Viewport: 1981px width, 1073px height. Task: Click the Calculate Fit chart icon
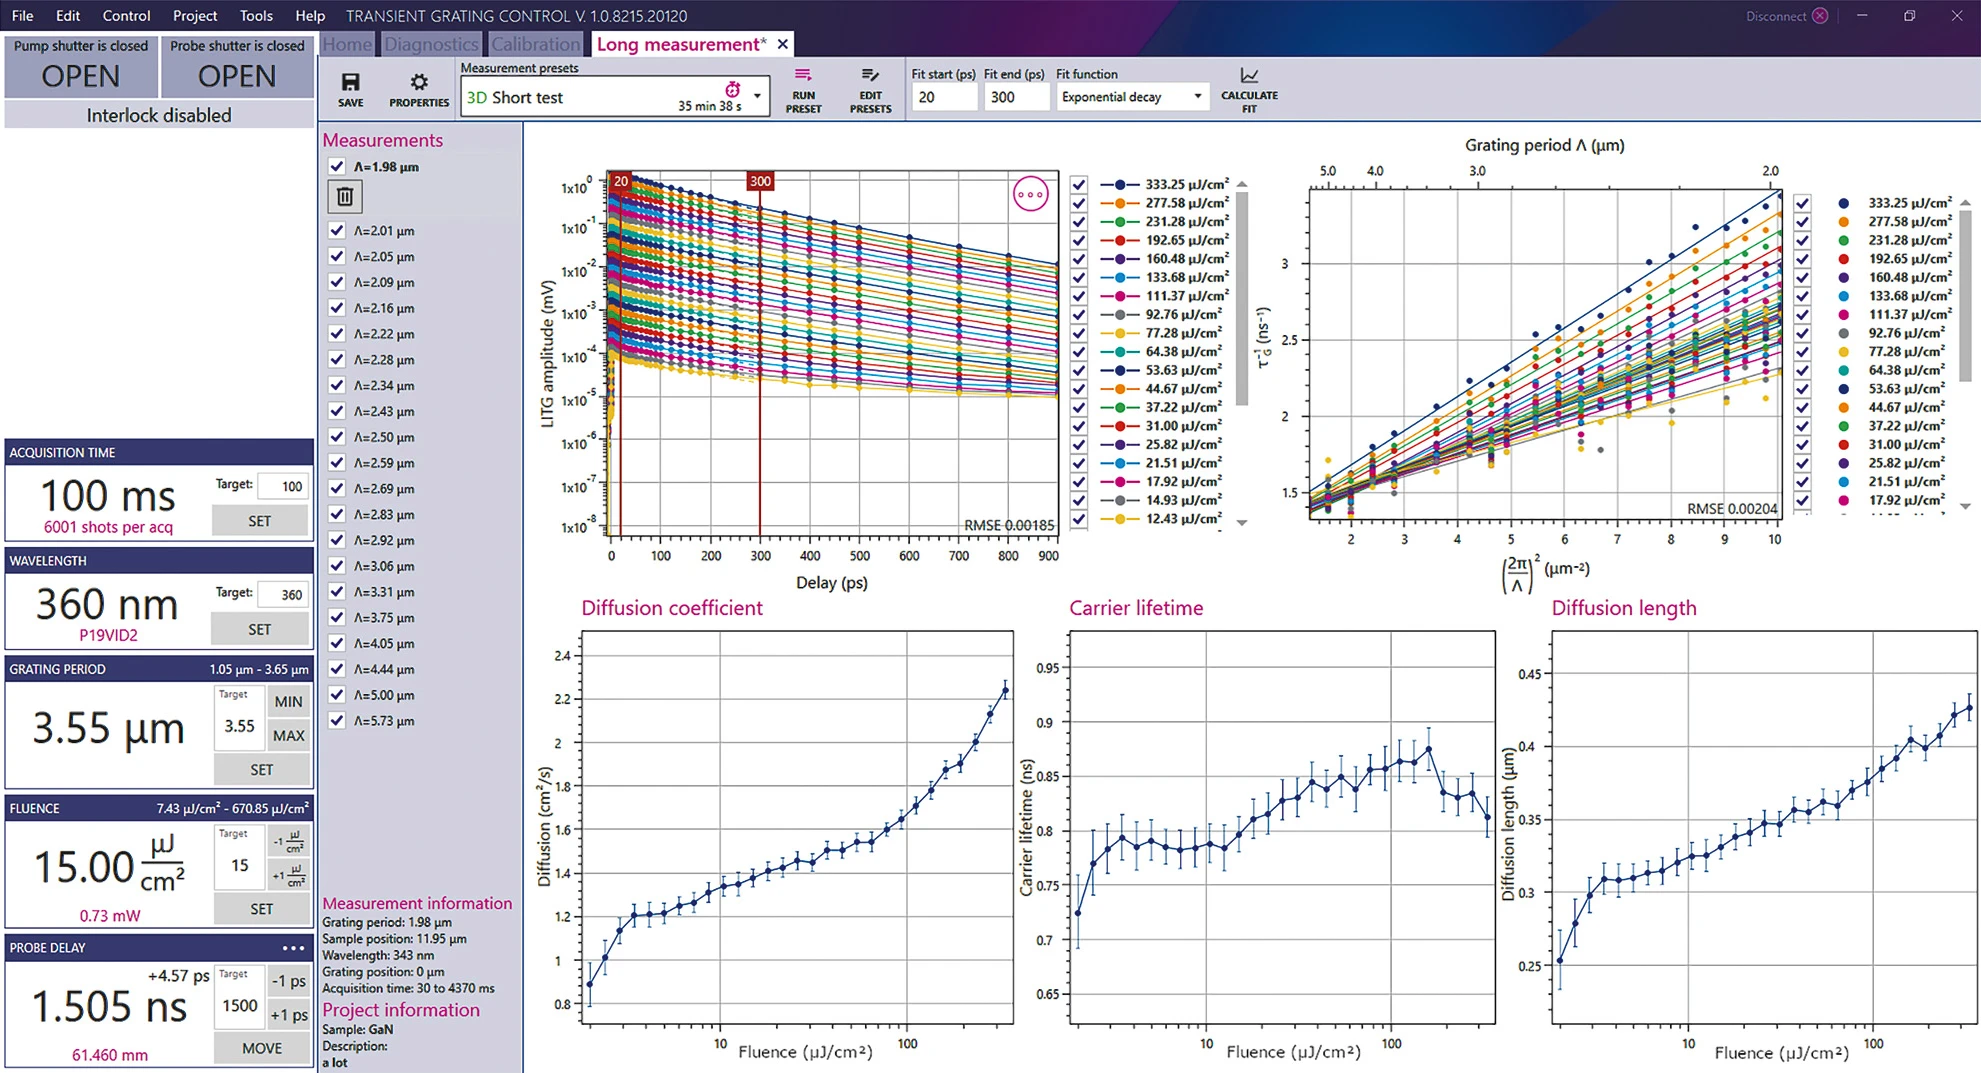[1249, 76]
